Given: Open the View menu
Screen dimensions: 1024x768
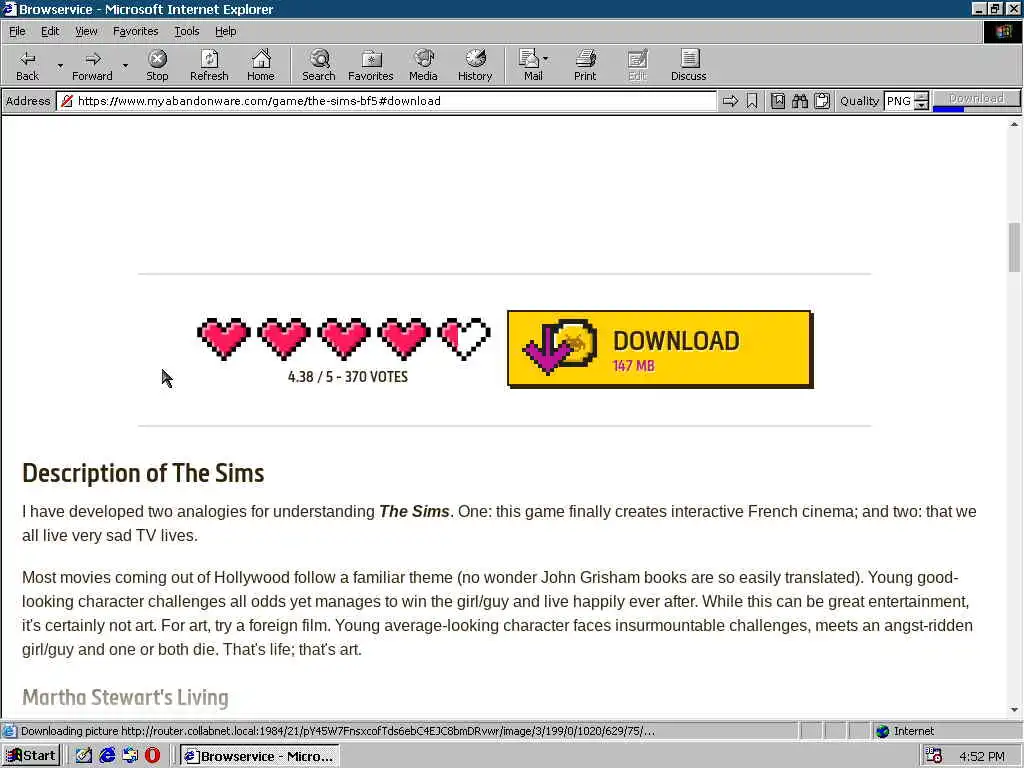Looking at the screenshot, I should pyautogui.click(x=86, y=31).
